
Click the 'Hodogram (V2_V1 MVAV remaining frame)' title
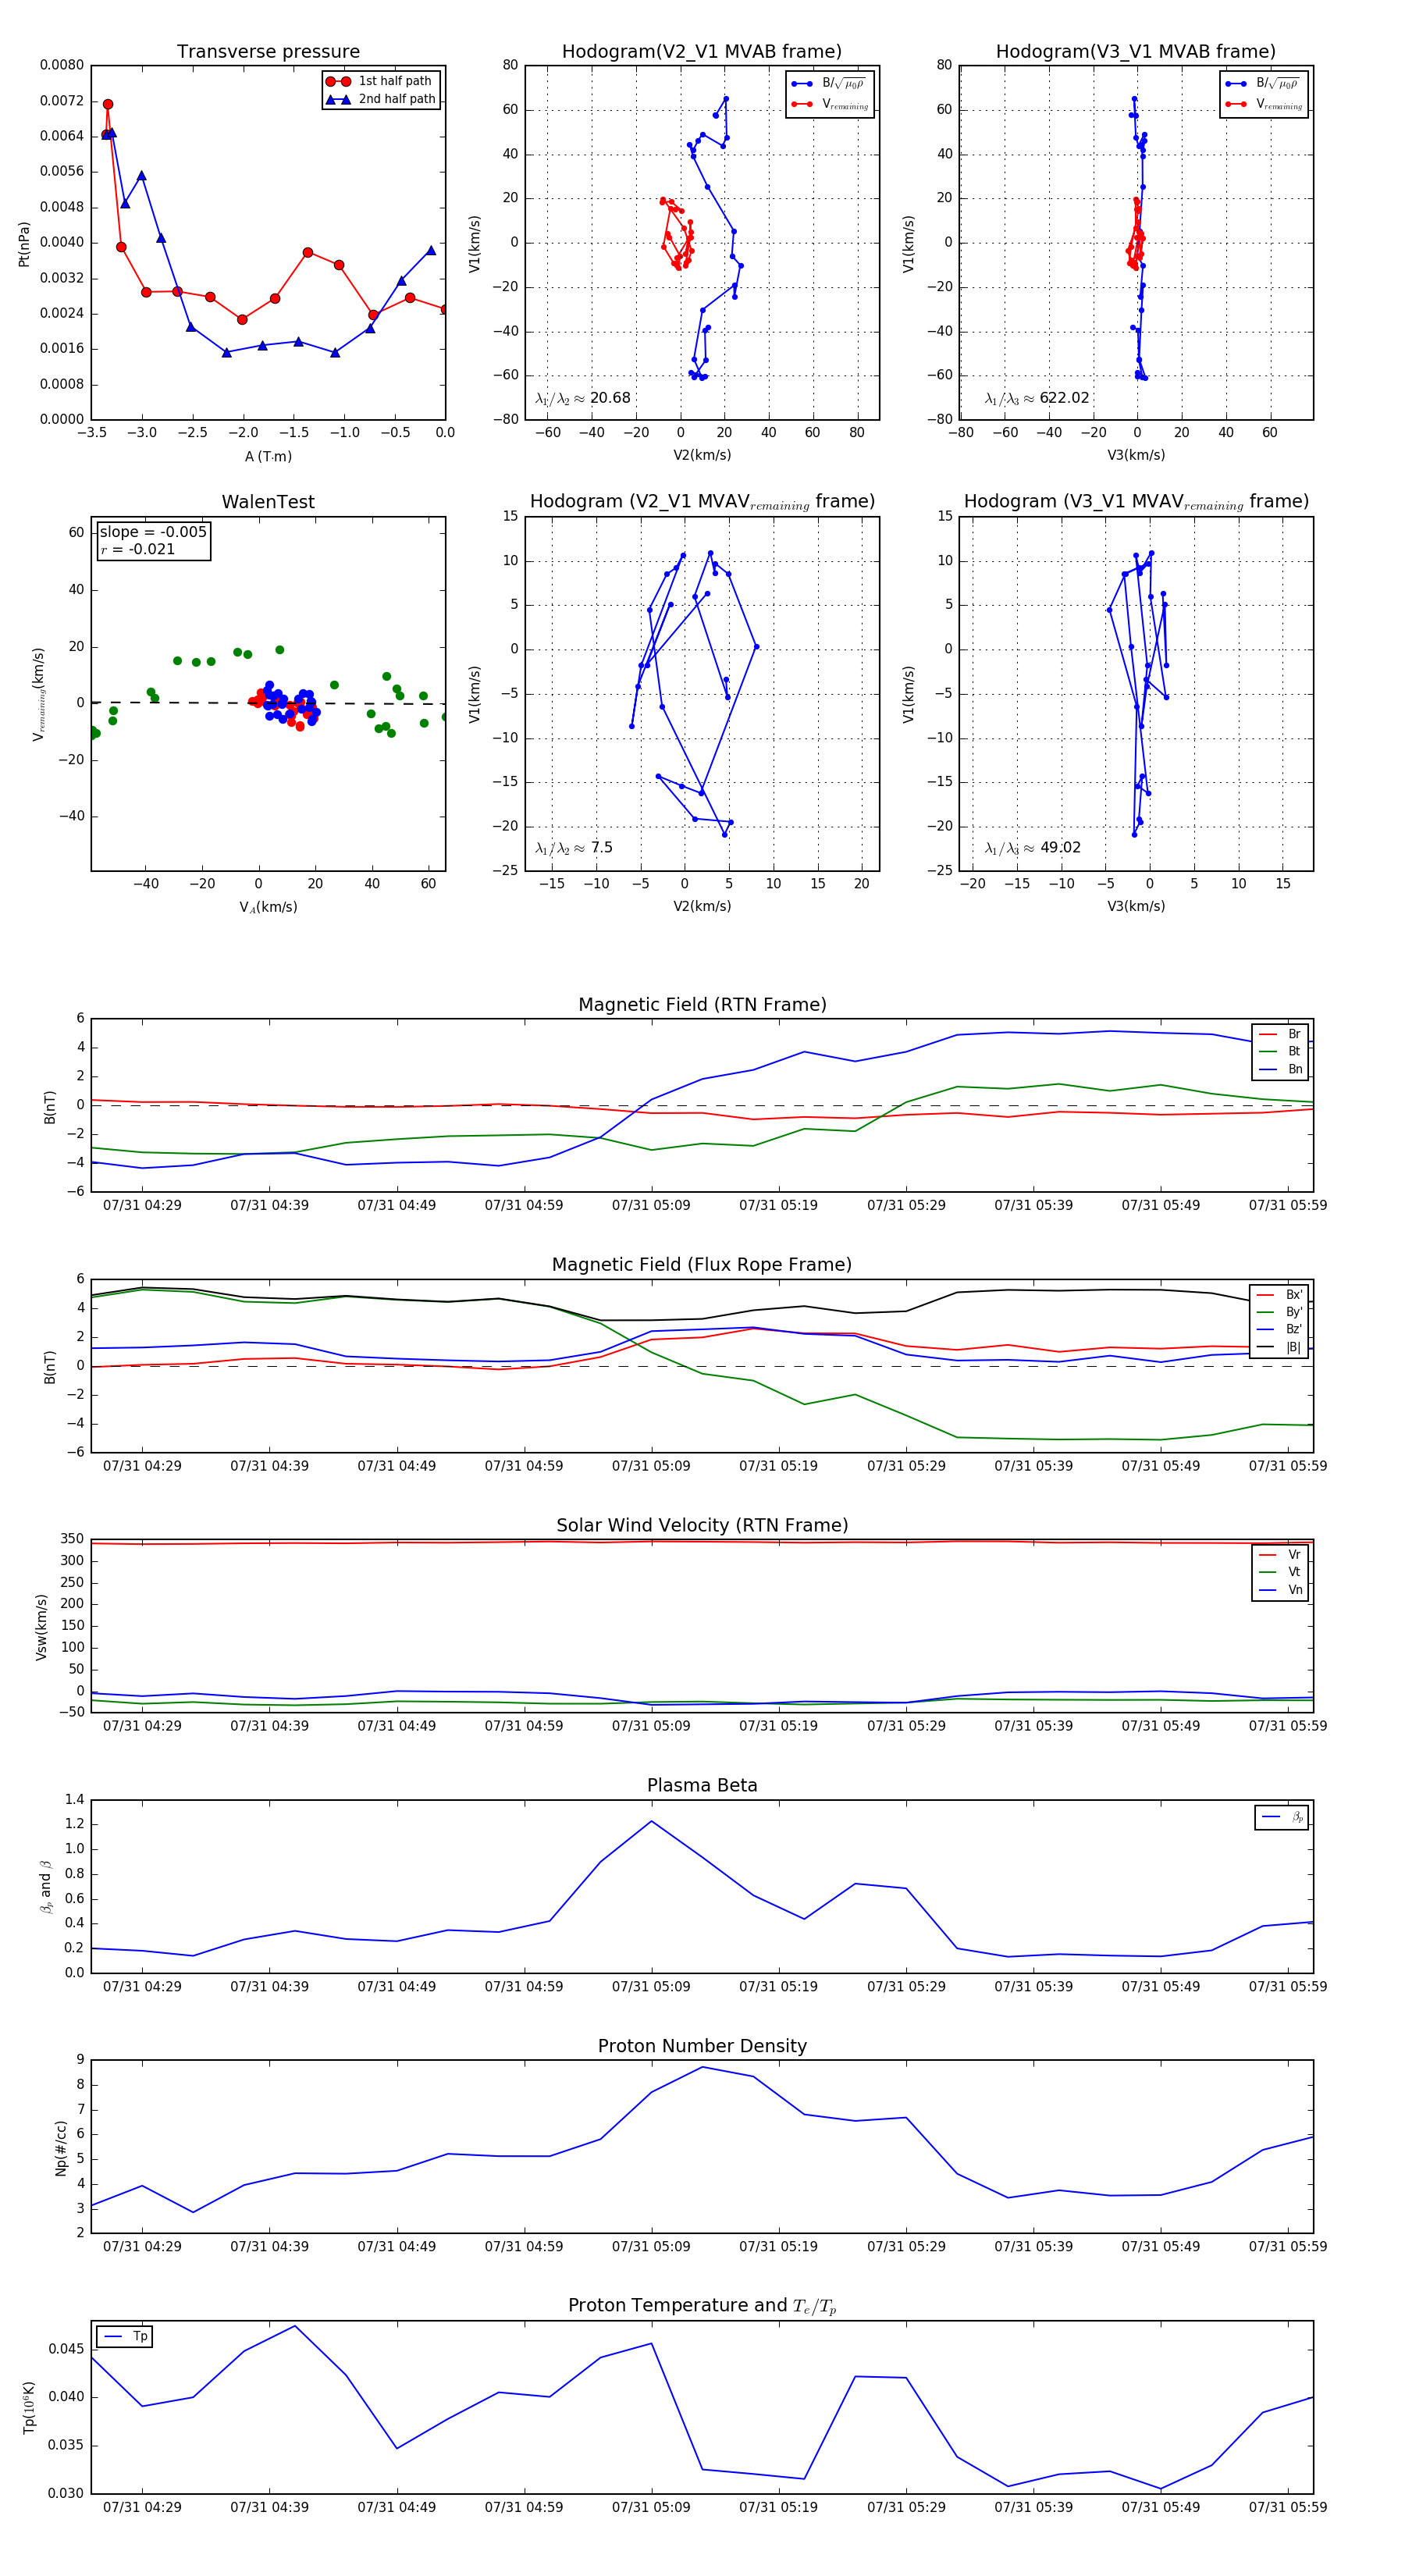(x=702, y=502)
